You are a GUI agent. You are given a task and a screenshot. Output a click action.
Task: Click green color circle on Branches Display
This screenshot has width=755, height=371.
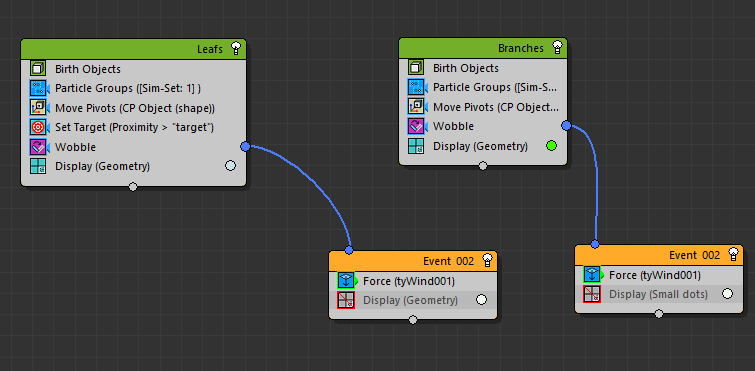pyautogui.click(x=552, y=146)
